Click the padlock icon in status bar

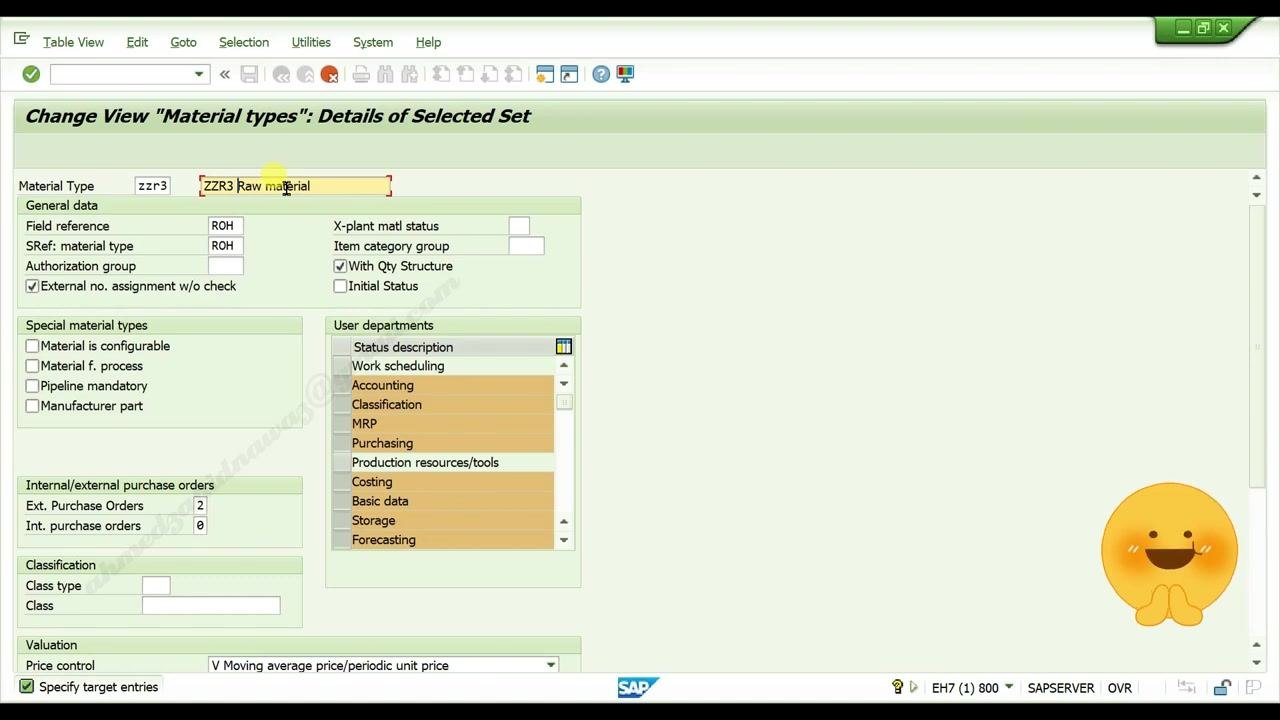(x=1222, y=687)
